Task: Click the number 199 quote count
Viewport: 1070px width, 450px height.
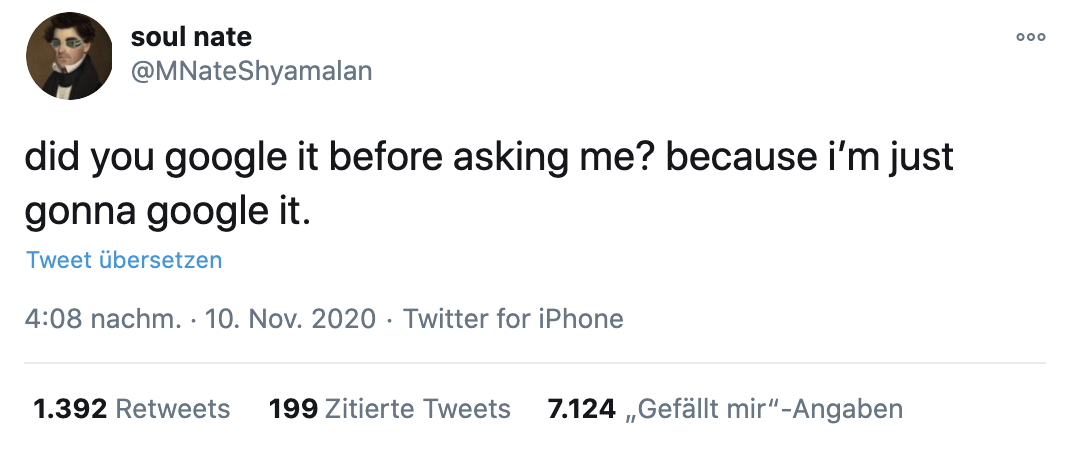Action: click(294, 409)
